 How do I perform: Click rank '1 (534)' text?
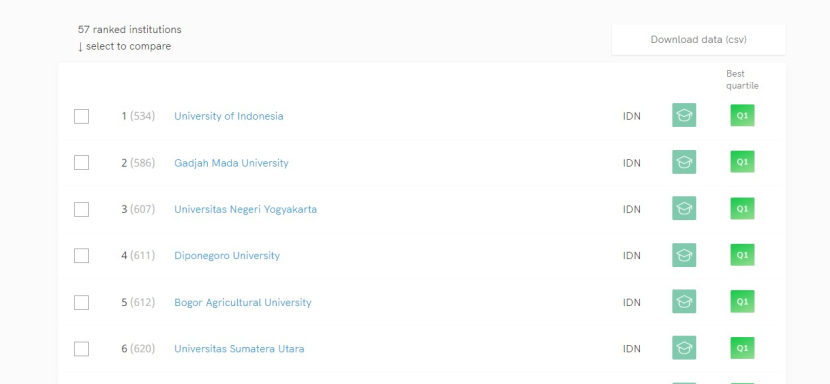(138, 116)
